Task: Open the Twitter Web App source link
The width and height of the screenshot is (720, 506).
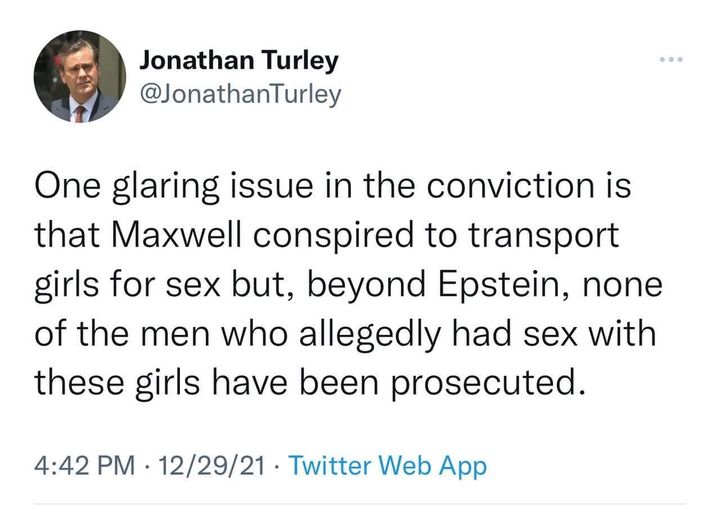Action: (x=387, y=465)
